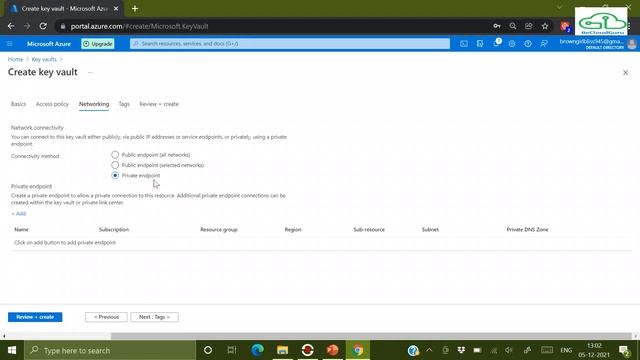Open File Explorer from taskbar
640x360 pixels.
pyautogui.click(x=282, y=350)
